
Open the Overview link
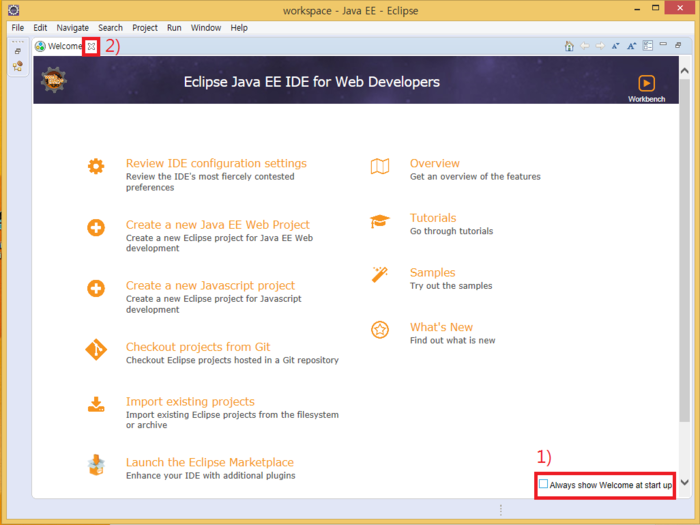434,163
